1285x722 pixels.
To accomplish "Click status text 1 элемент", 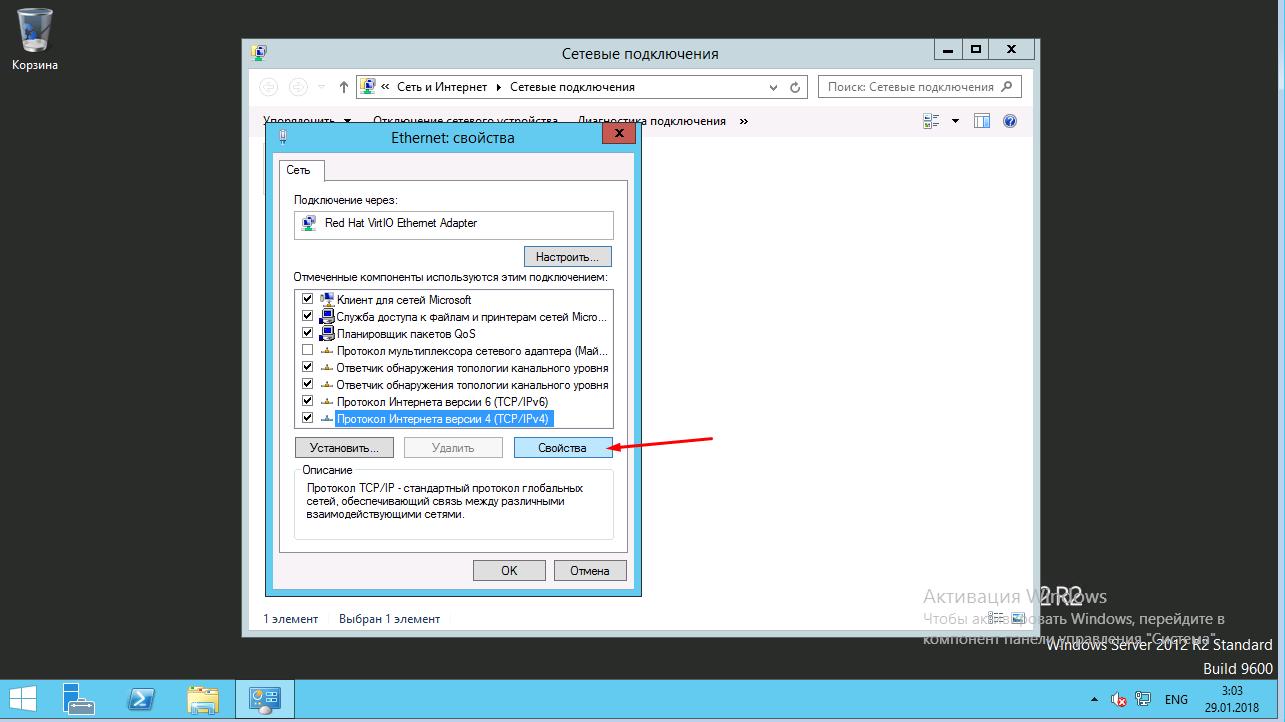I will tap(291, 619).
